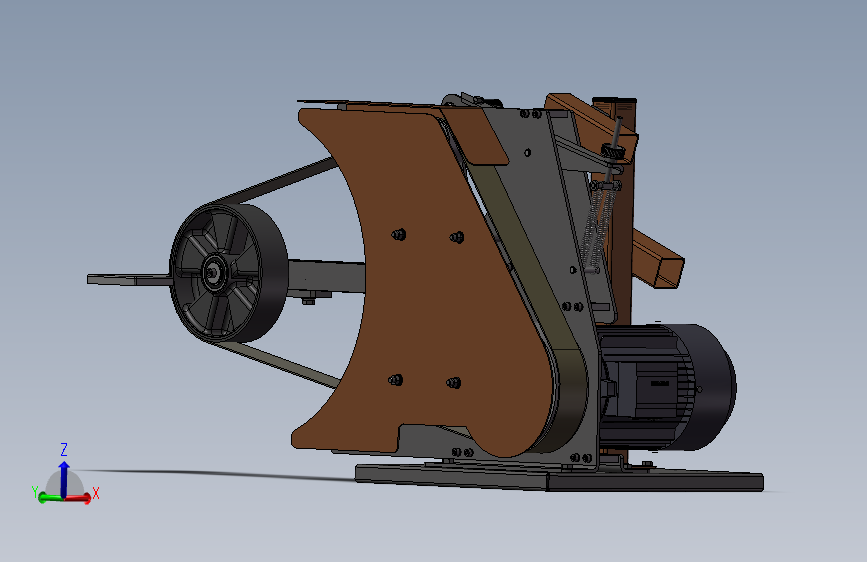Viewport: 867px width, 562px height.
Task: Select the flat tool rest bar left of the wheel
Action: click(x=129, y=280)
